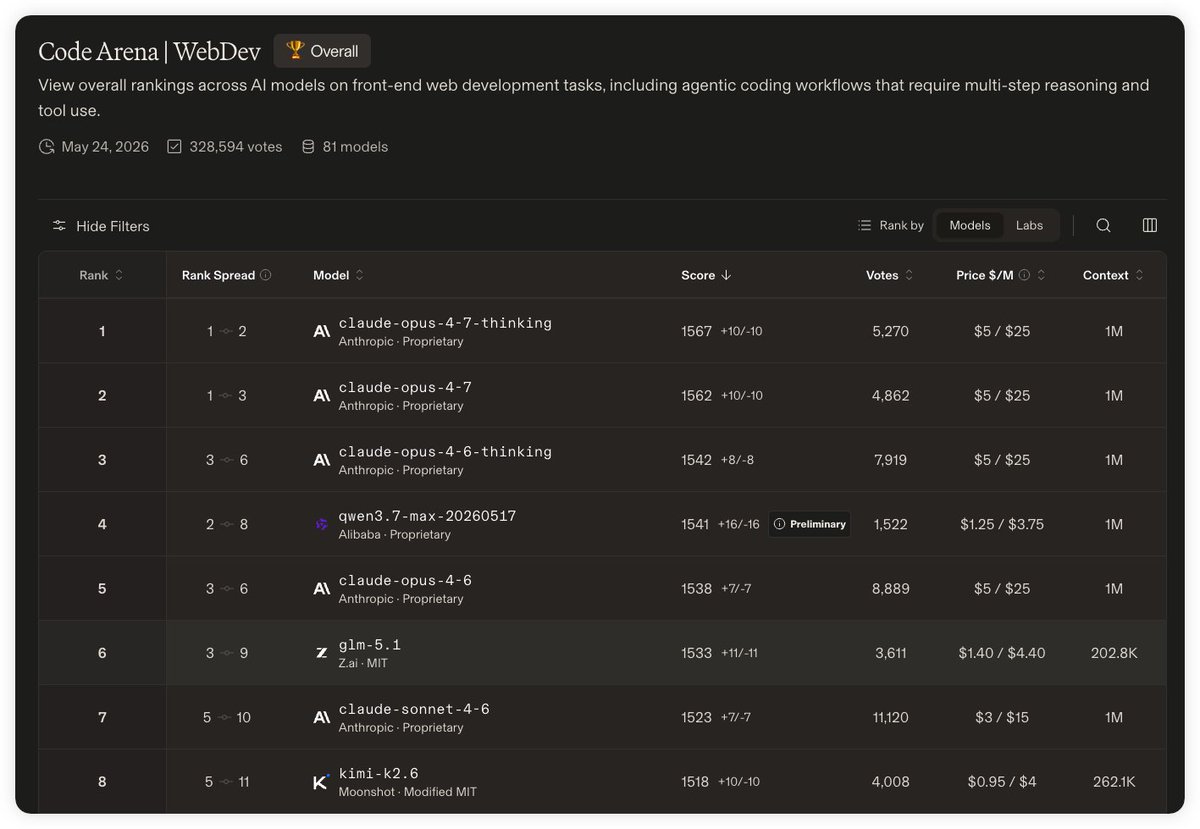The image size is (1200, 829).
Task: Open claude-opus-4-7 model link
Action: (x=405, y=387)
